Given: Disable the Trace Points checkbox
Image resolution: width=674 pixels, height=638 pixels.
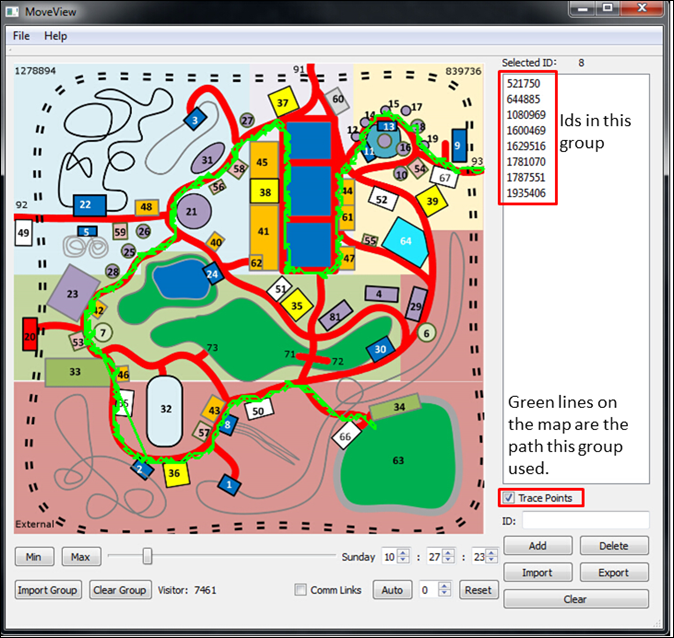Looking at the screenshot, I should 510,498.
